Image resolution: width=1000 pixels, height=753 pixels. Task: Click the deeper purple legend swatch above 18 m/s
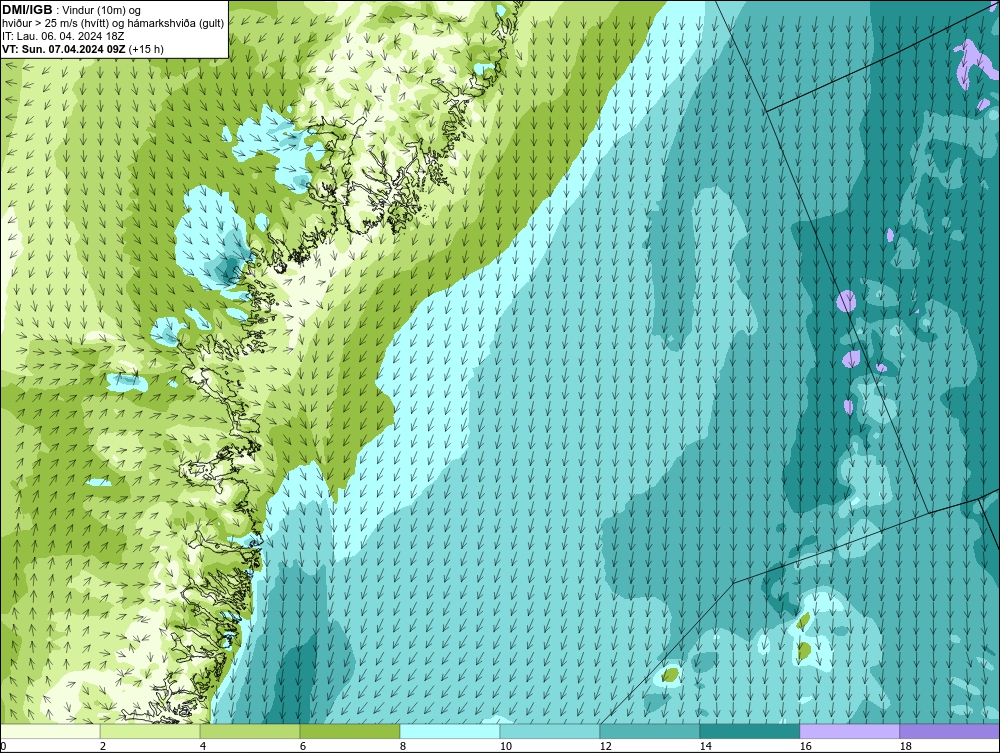pos(950,731)
